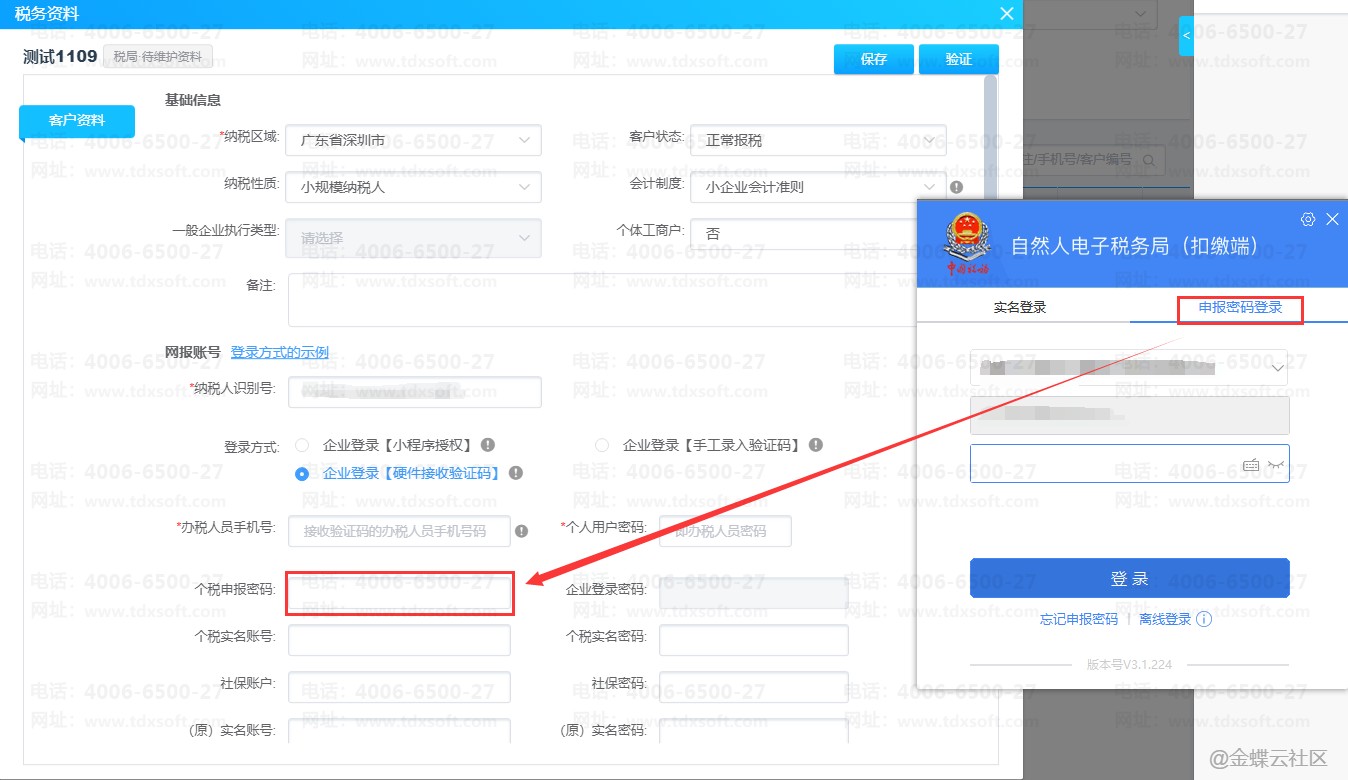Switch to 申报密码登录 tab
Image resolution: width=1348 pixels, height=780 pixels.
(1240, 308)
